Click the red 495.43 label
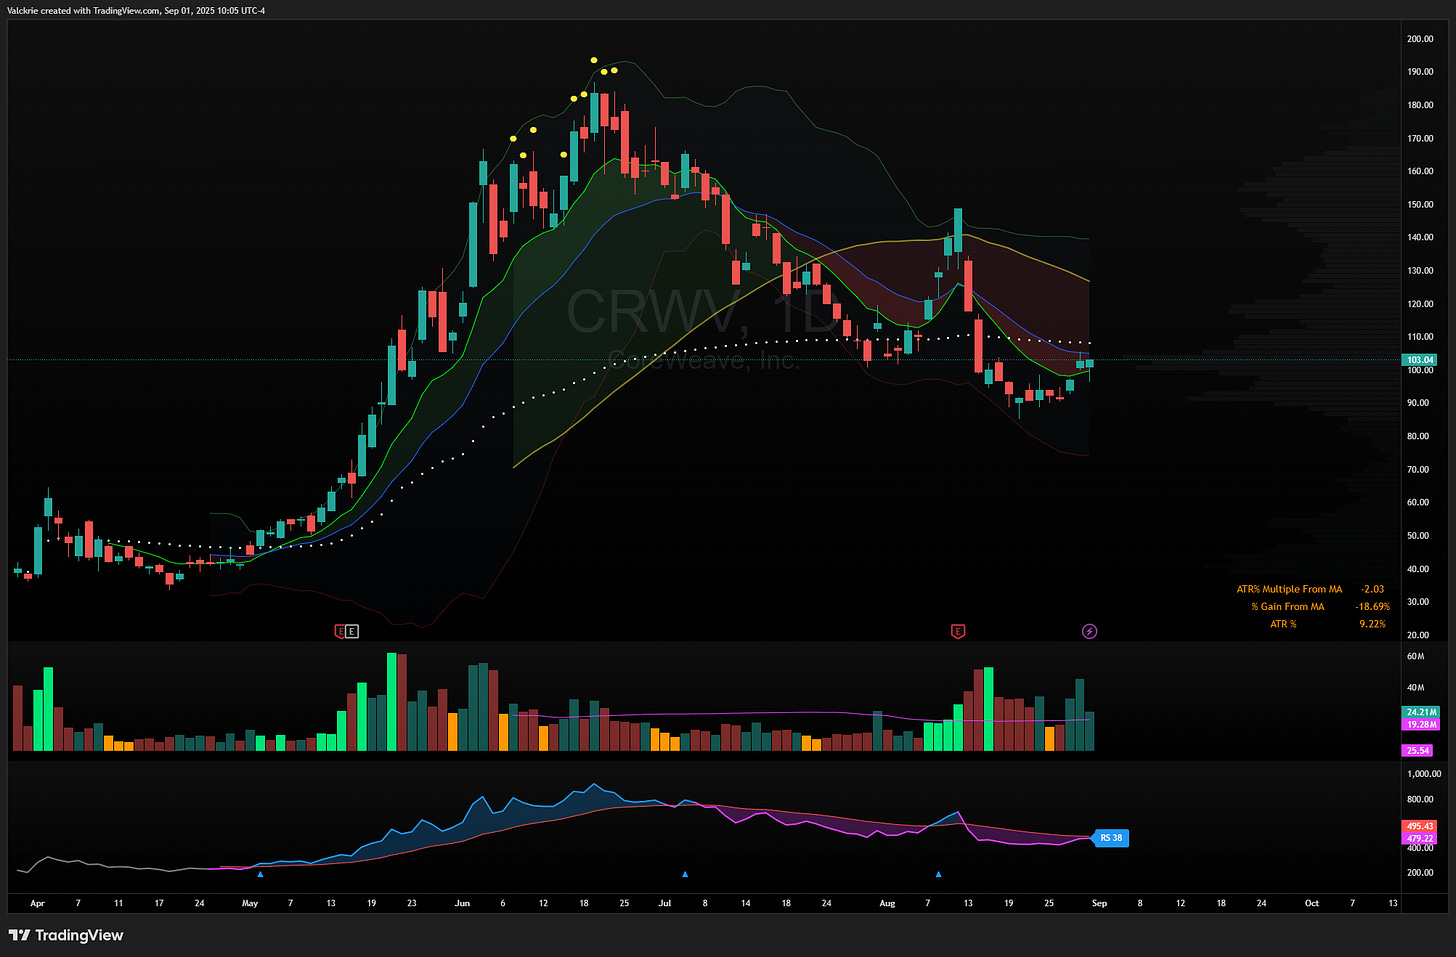The width and height of the screenshot is (1456, 957). pos(1420,826)
